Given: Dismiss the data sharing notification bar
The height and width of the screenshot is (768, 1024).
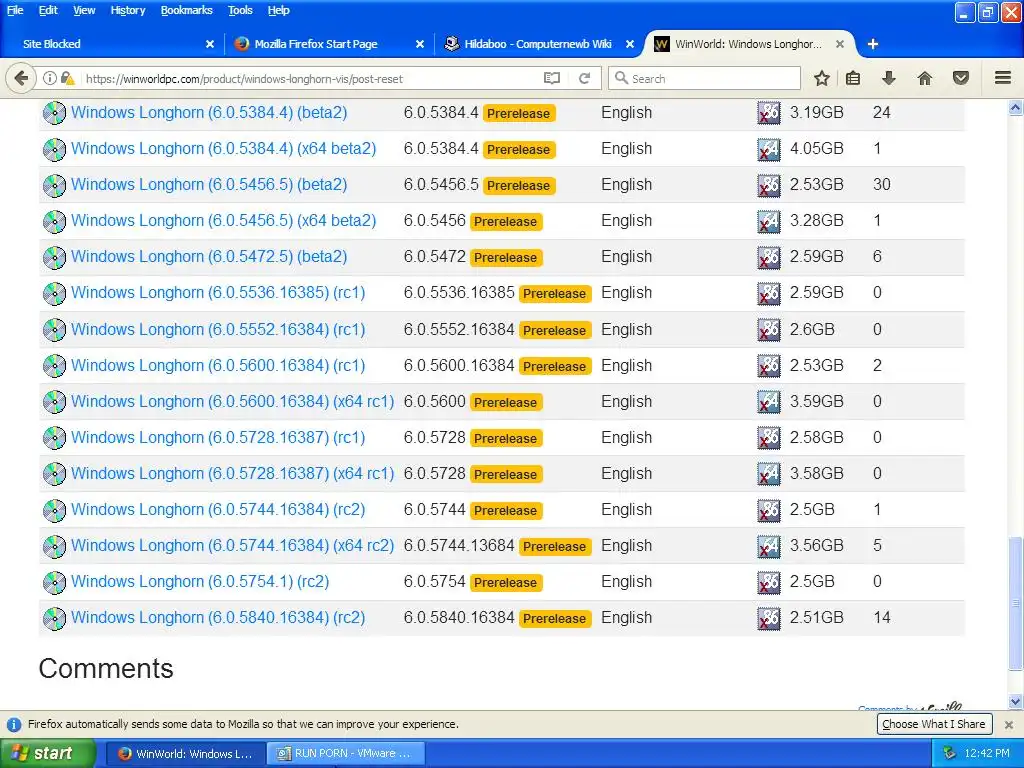Looking at the screenshot, I should coord(1009,724).
